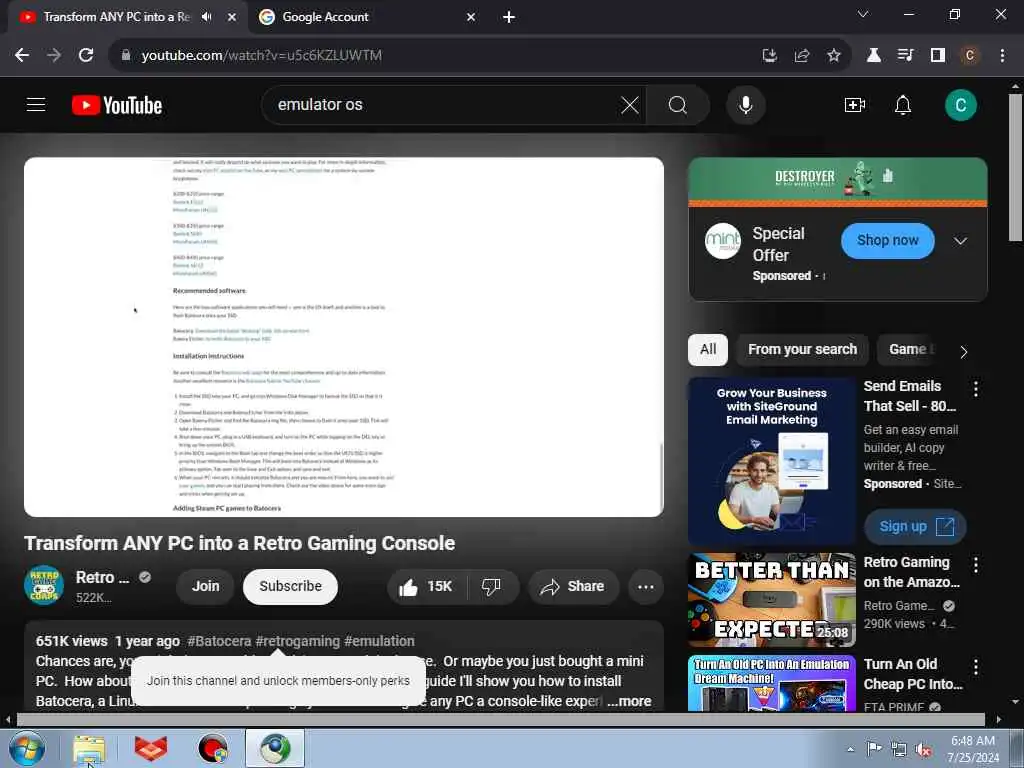The image size is (1024, 768).
Task: Open Better Than Expected video thumbnail
Action: coord(772,600)
